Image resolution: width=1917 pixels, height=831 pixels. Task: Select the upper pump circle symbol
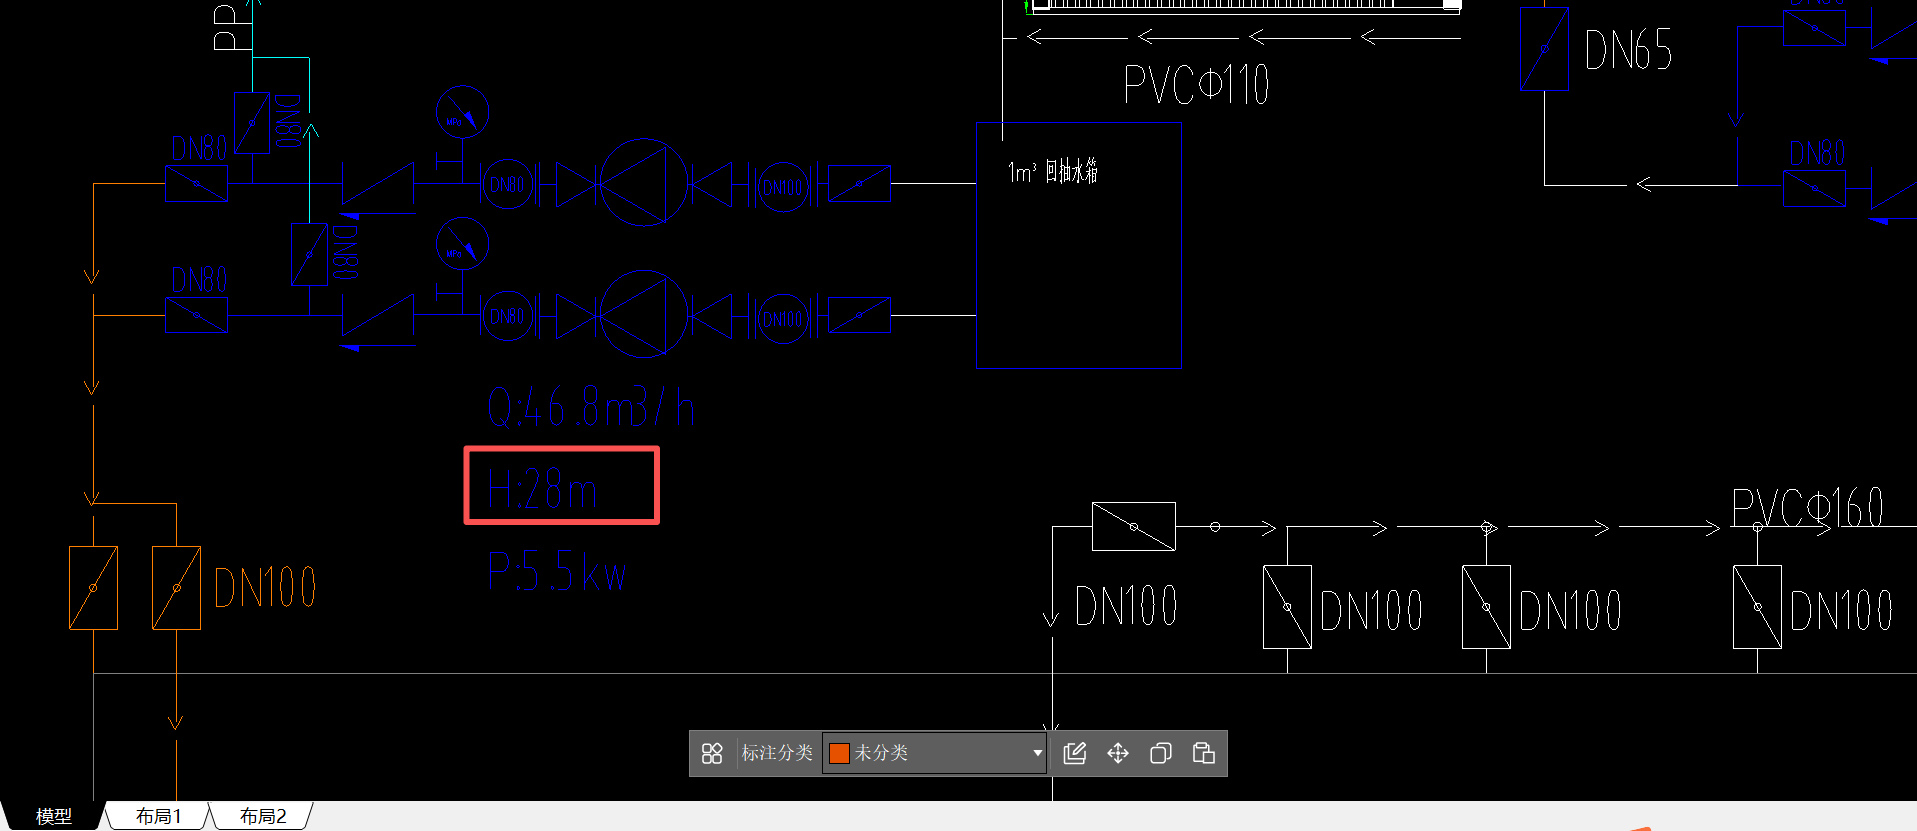coord(644,183)
